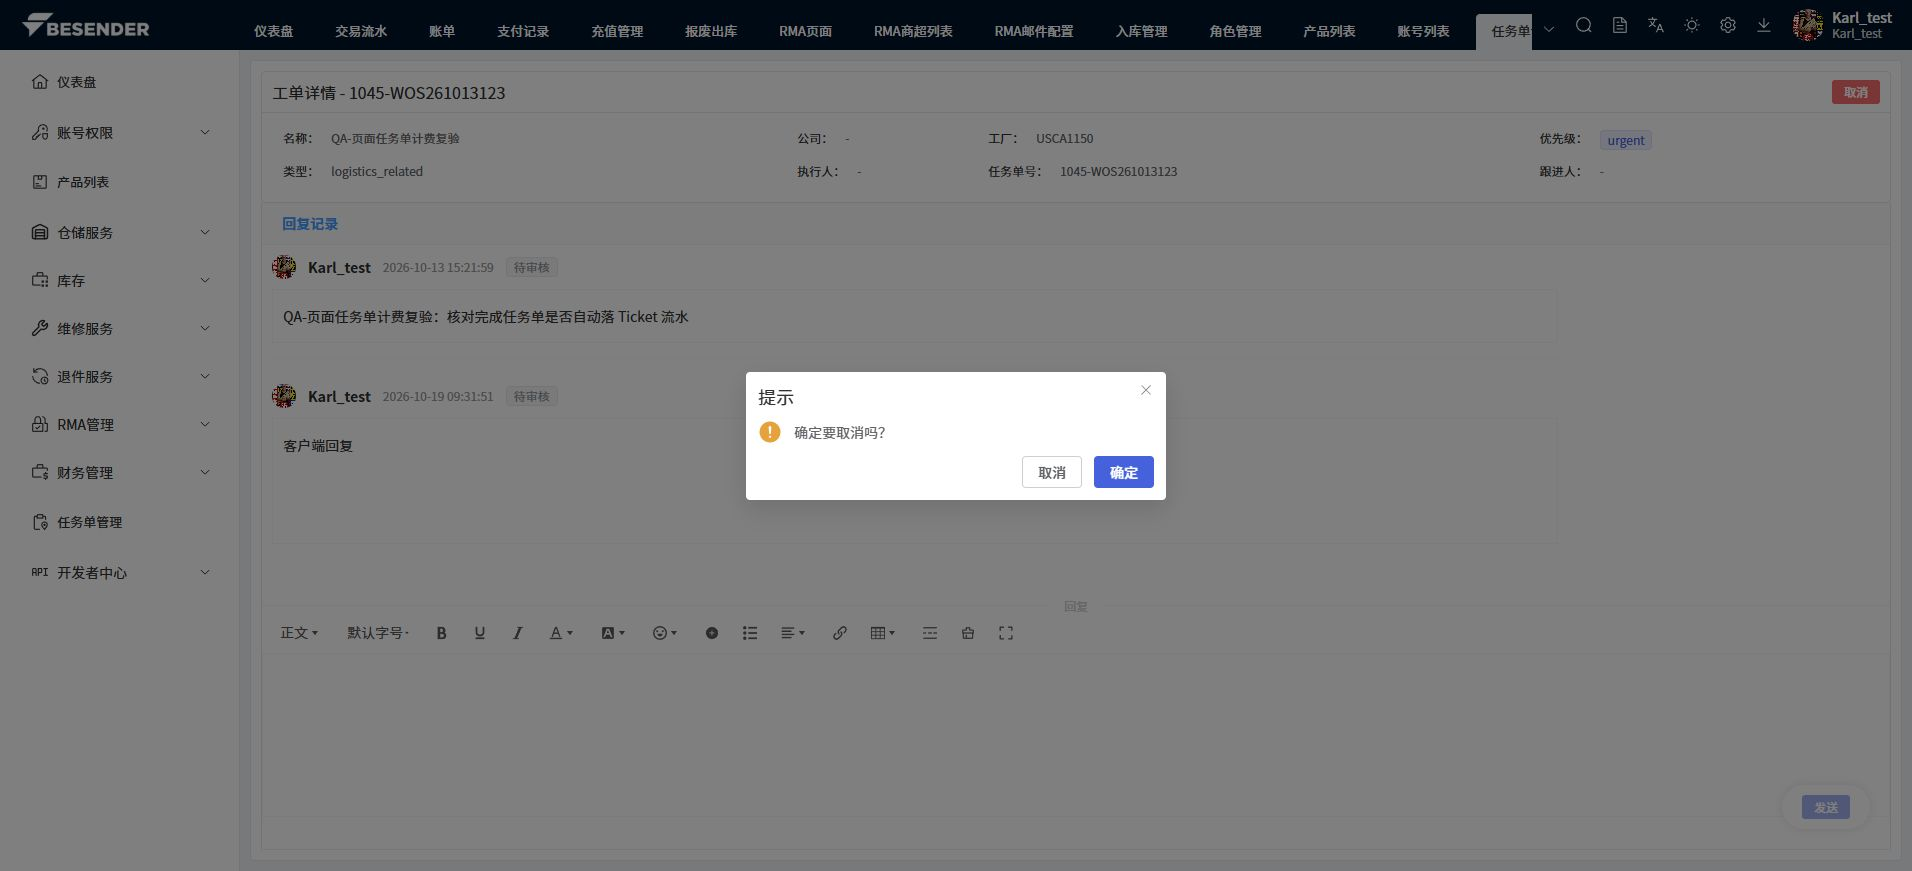Confirm cancellation with the 确定 button
The image size is (1912, 871).
pos(1123,472)
